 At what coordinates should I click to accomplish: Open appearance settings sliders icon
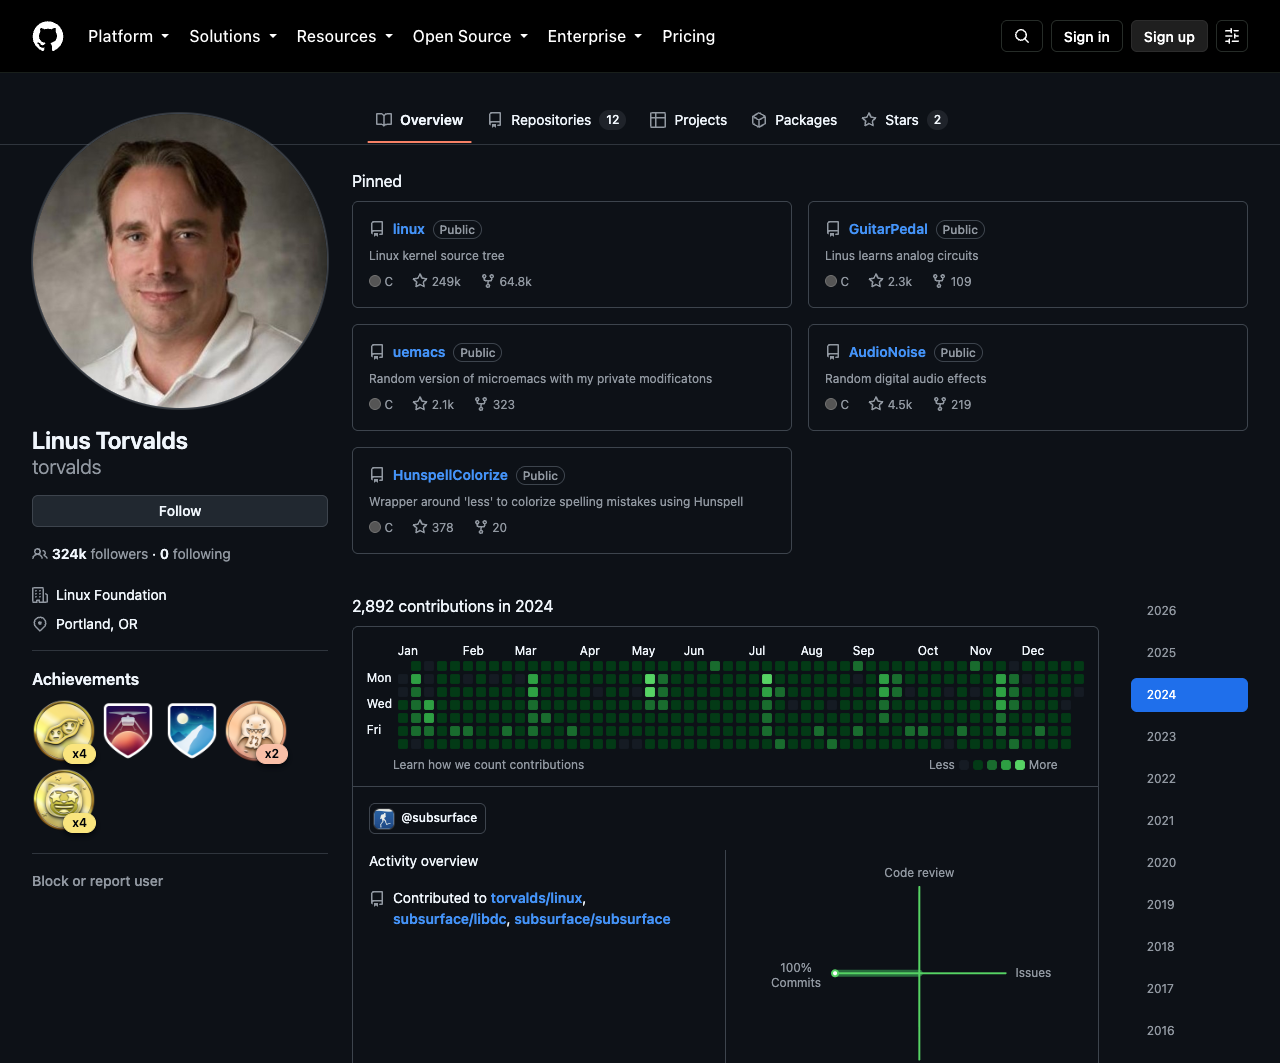[x=1232, y=36]
